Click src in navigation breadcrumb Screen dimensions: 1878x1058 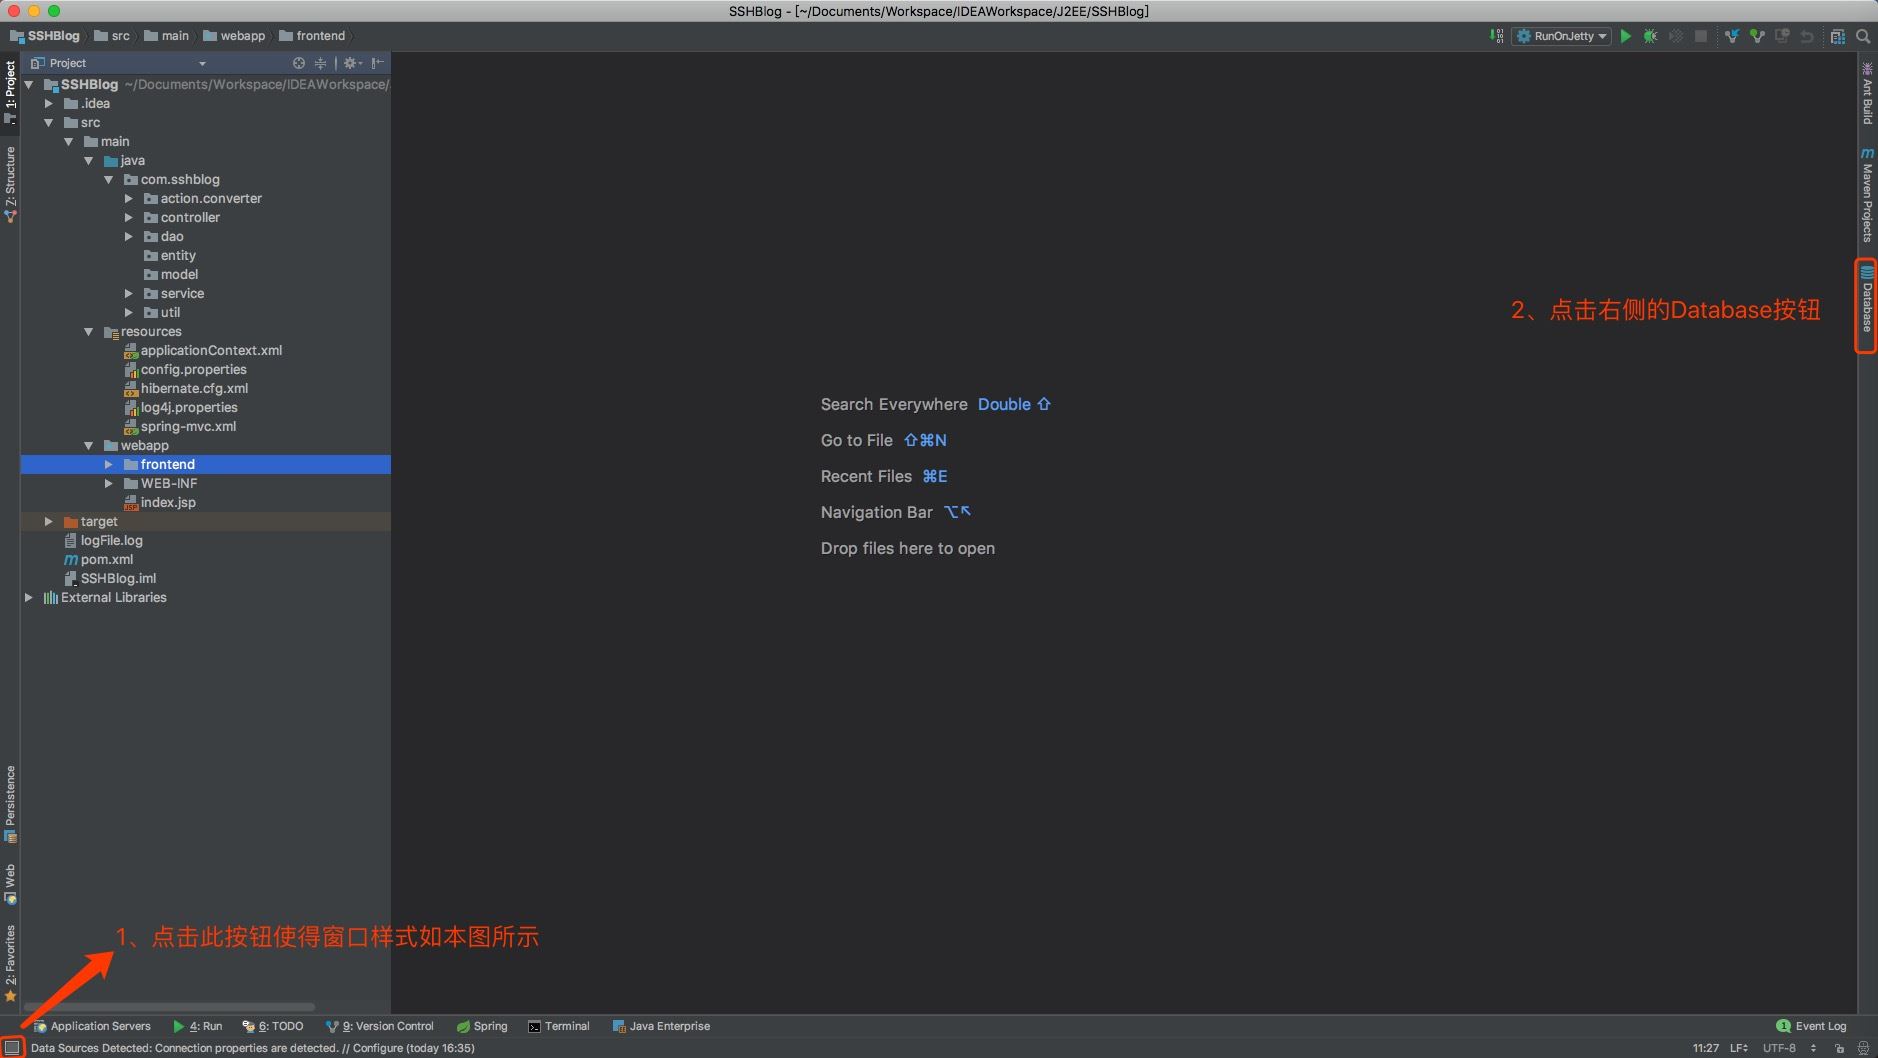(x=112, y=36)
